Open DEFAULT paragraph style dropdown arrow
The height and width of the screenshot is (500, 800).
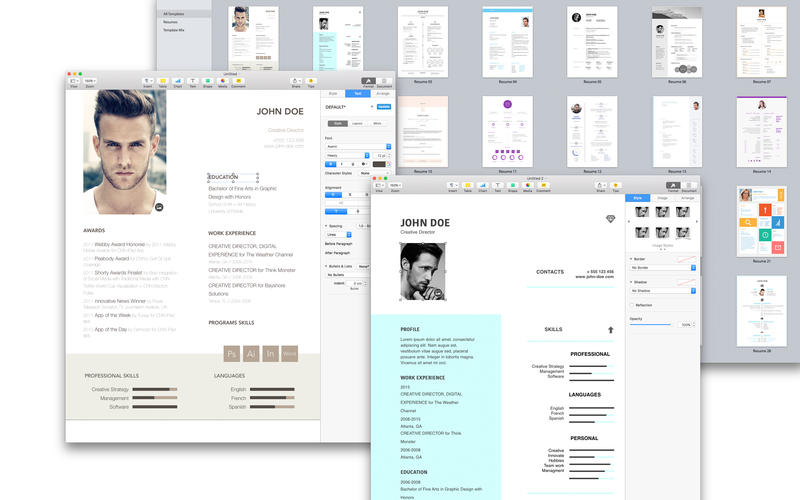(x=372, y=107)
